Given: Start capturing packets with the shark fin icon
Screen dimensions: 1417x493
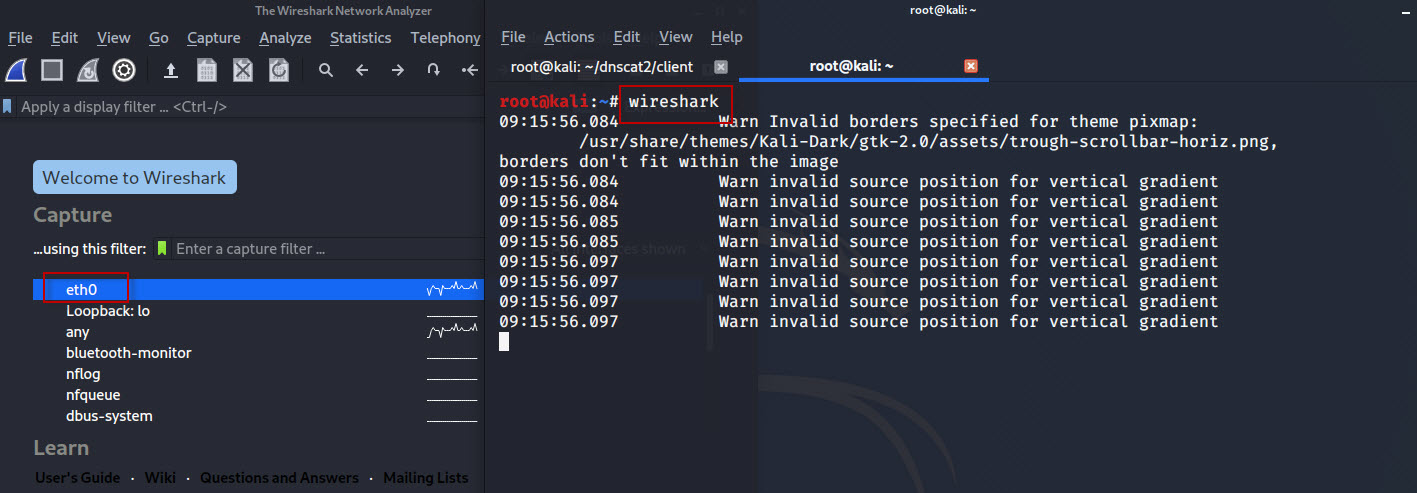Looking at the screenshot, I should click(16, 70).
